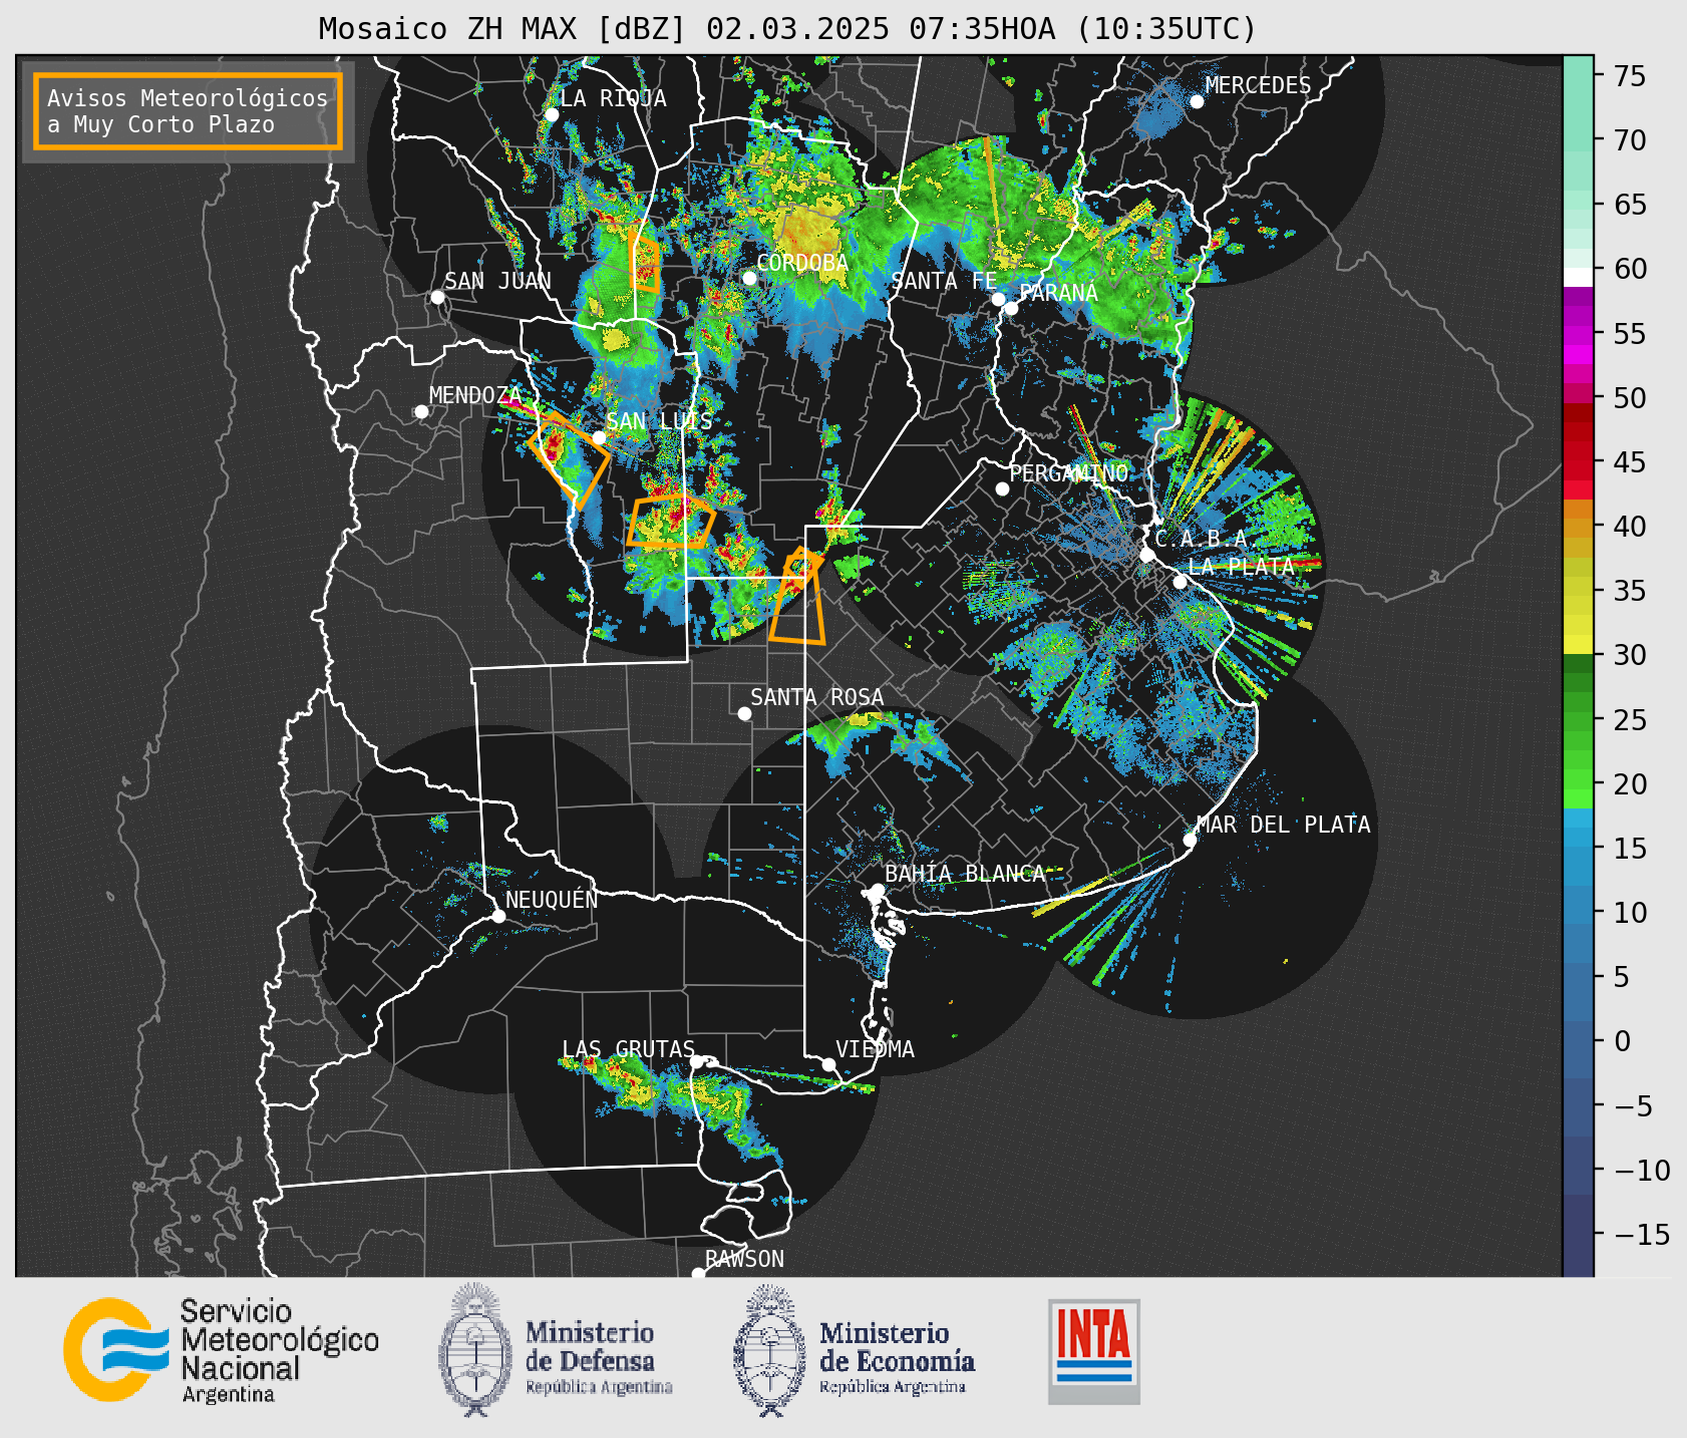Click the PARANA city label
Viewport: 1687px width, 1438px height.
click(1058, 293)
